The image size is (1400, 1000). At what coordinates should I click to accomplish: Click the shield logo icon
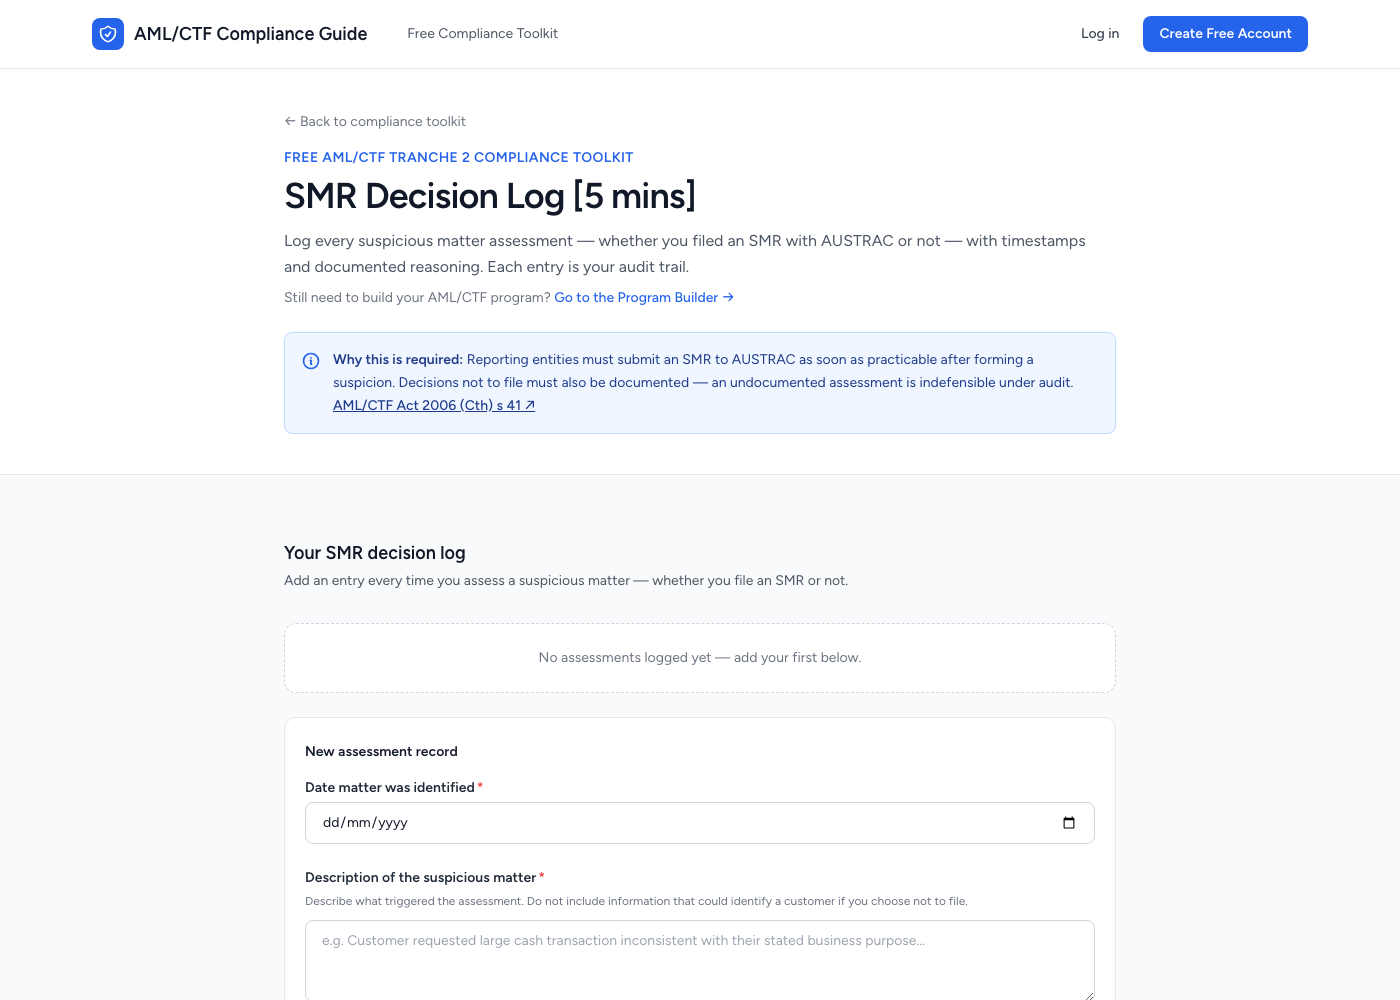[108, 34]
